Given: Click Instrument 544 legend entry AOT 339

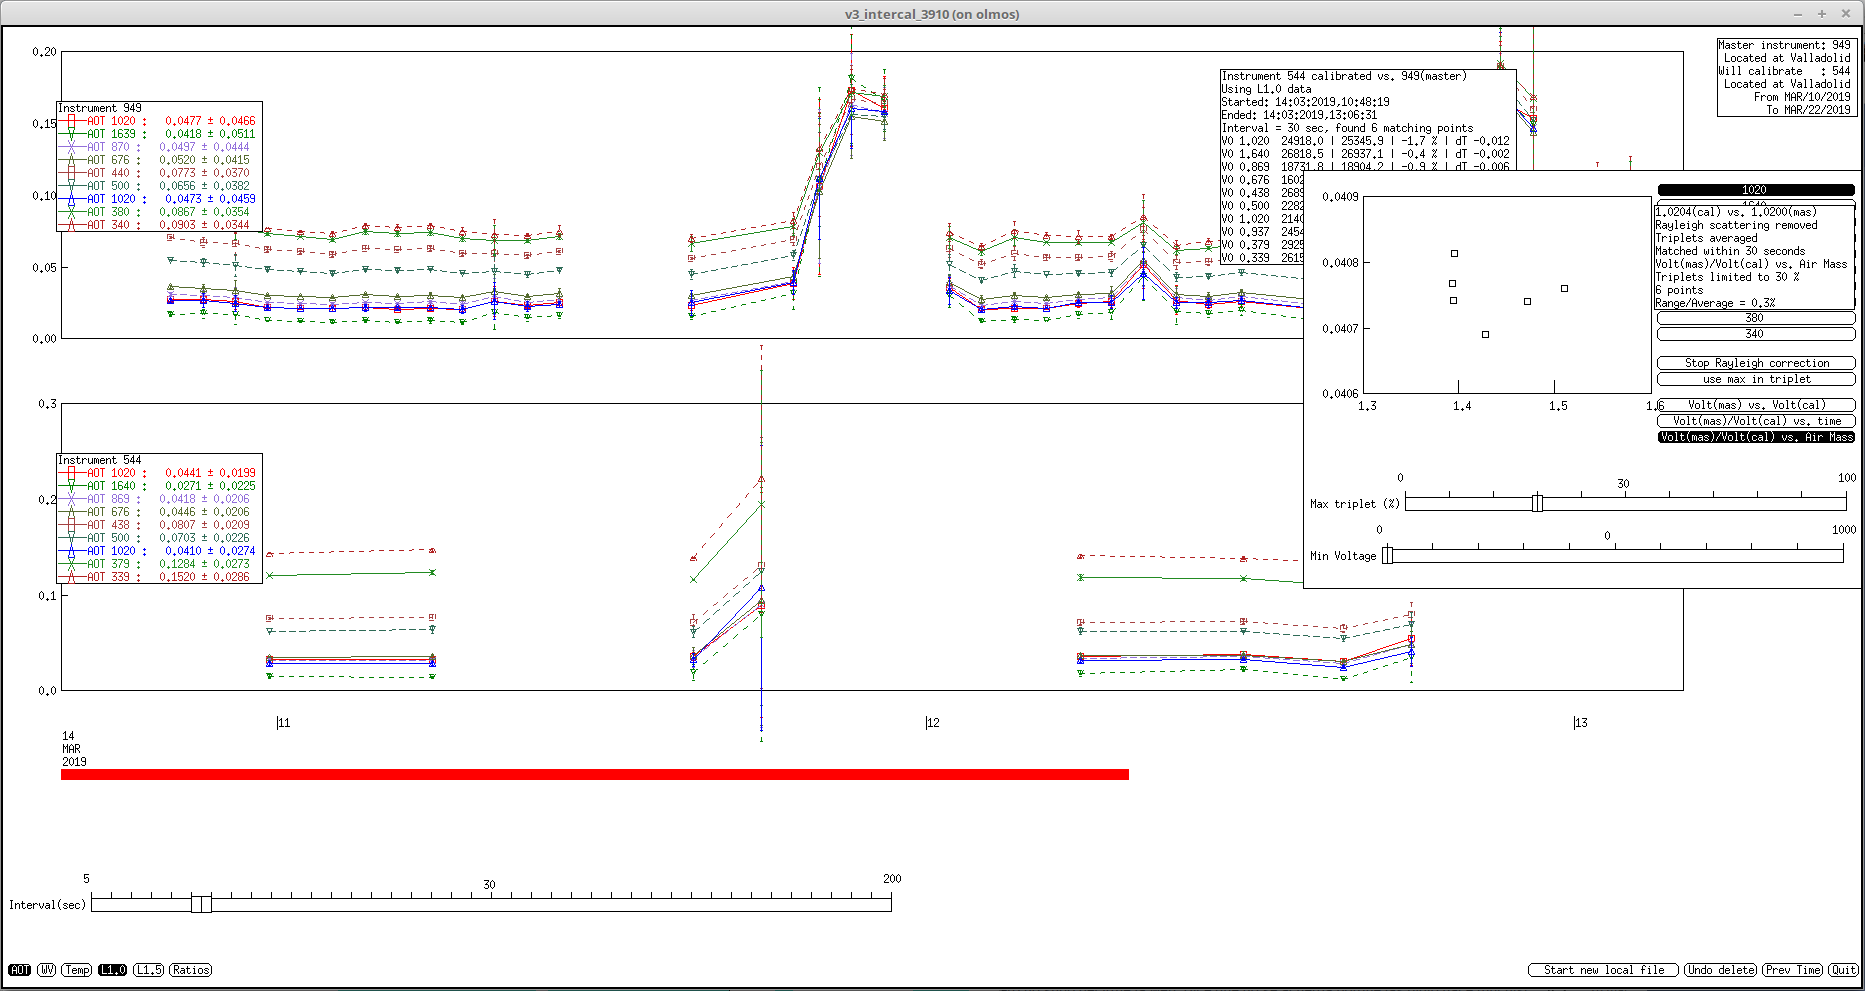Looking at the screenshot, I should point(160,577).
